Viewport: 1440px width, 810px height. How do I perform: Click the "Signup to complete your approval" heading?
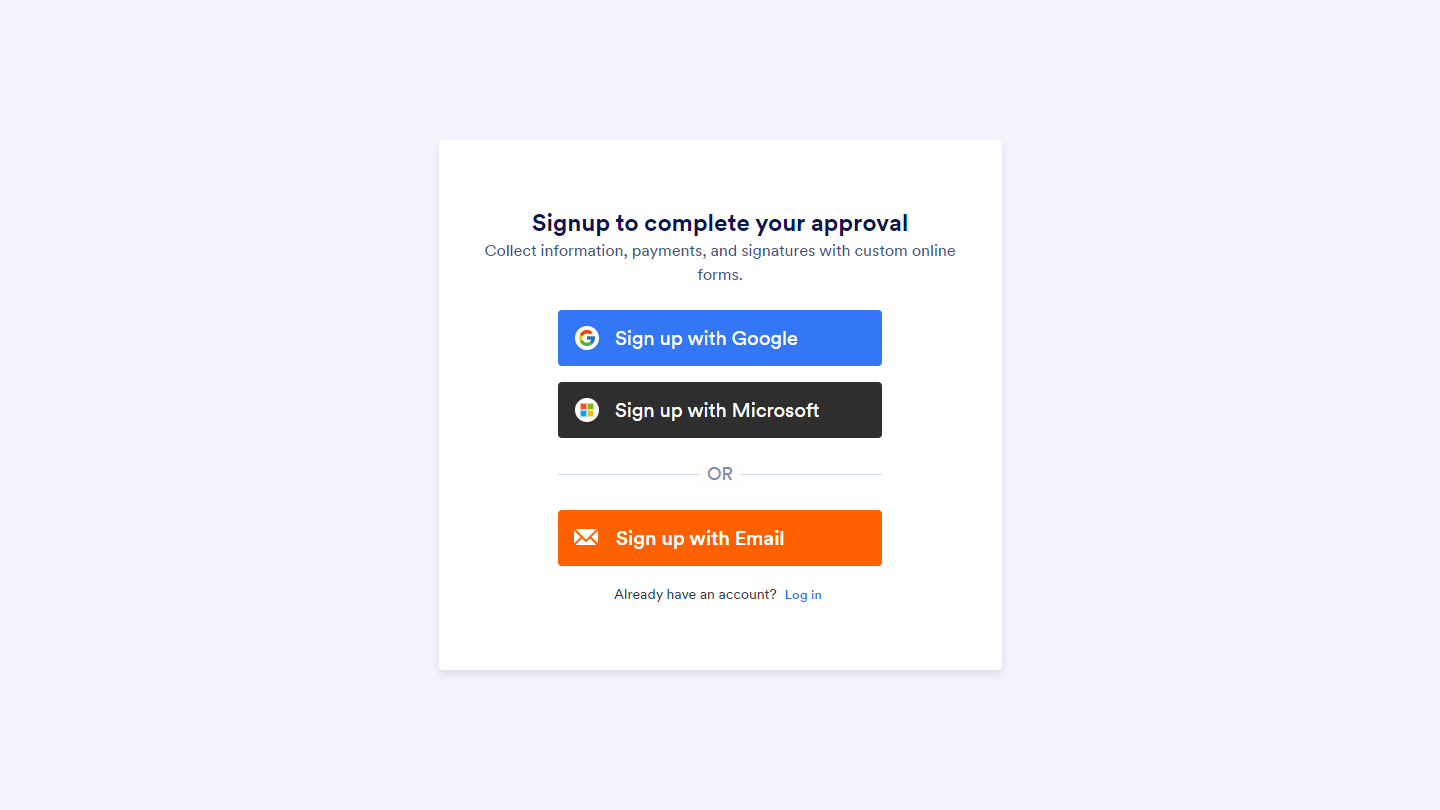720,223
